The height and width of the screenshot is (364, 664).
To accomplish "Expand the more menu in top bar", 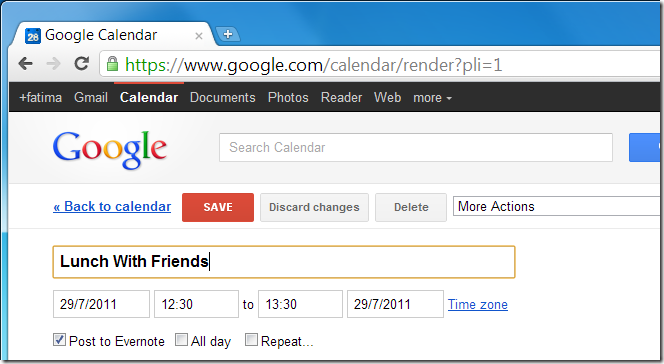I will click(432, 98).
